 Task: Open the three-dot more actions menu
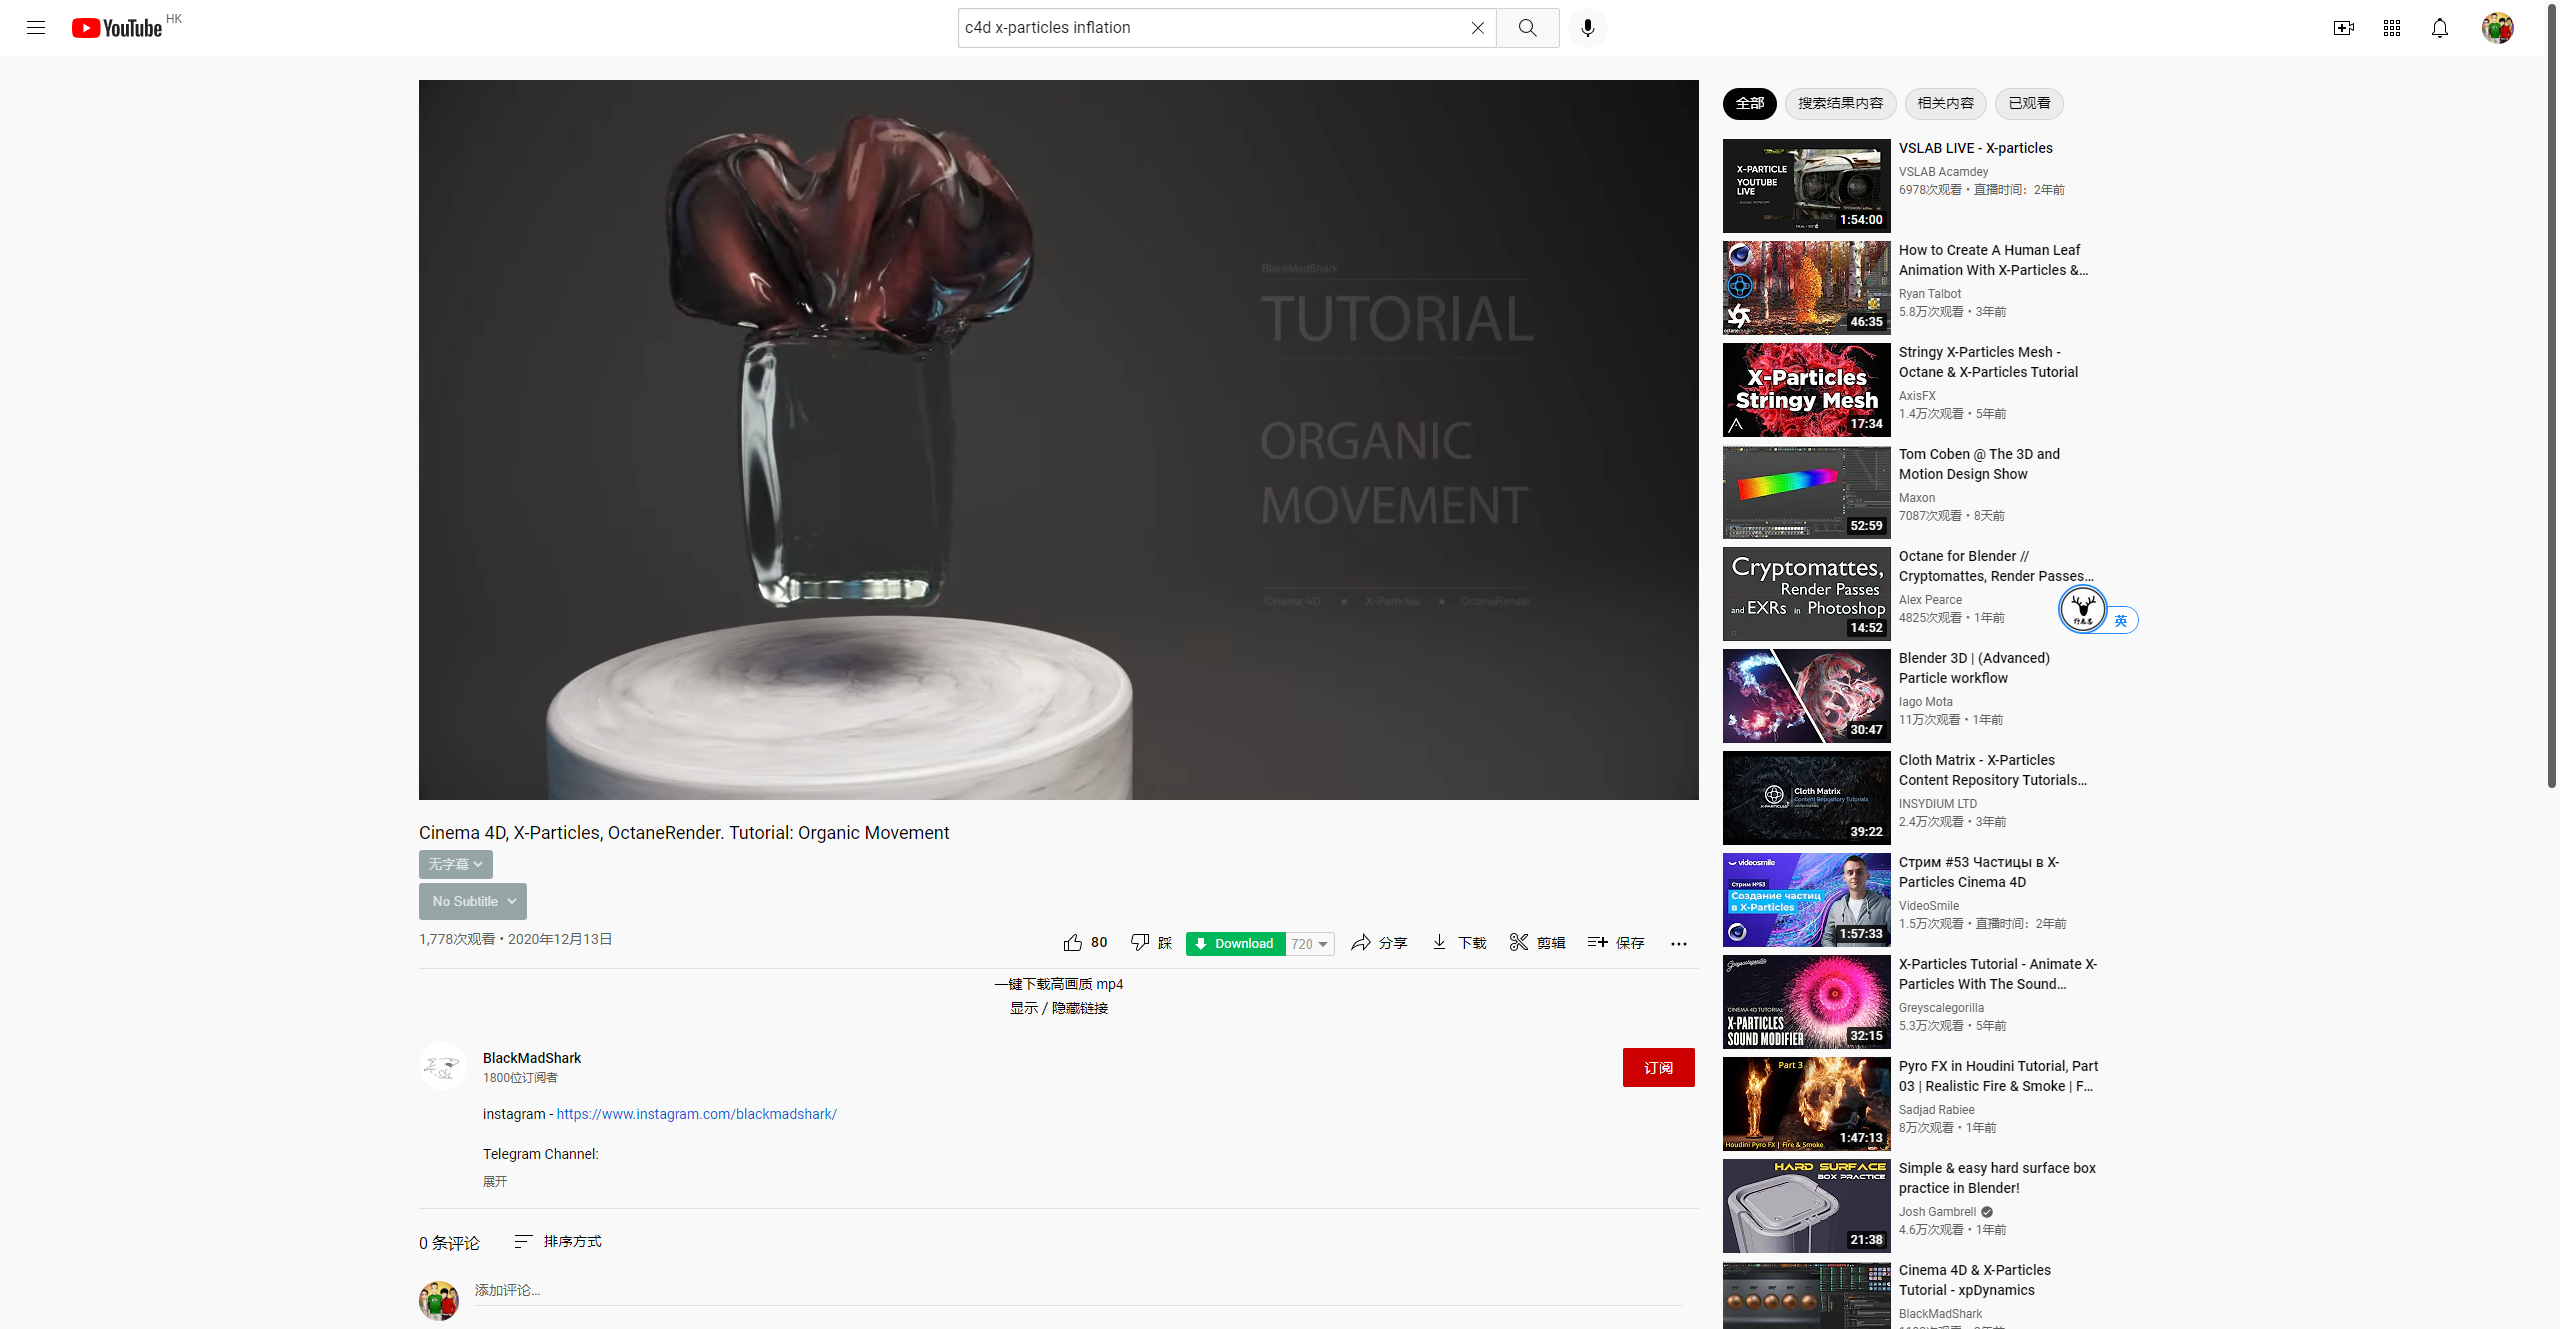tap(1678, 943)
